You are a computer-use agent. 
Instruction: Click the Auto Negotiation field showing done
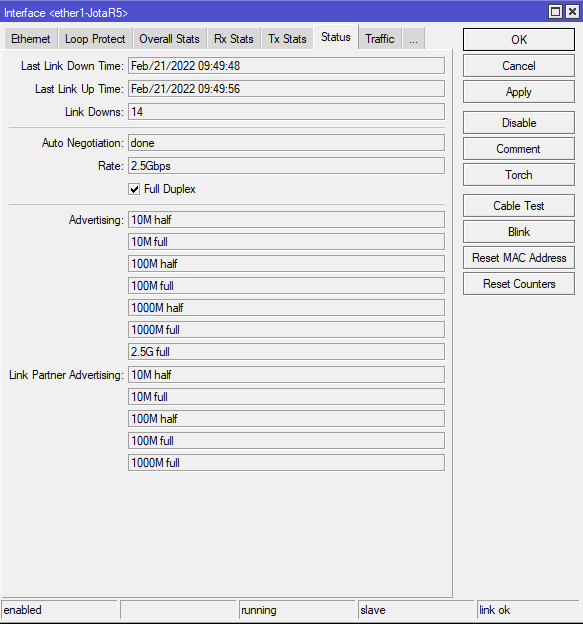point(286,143)
